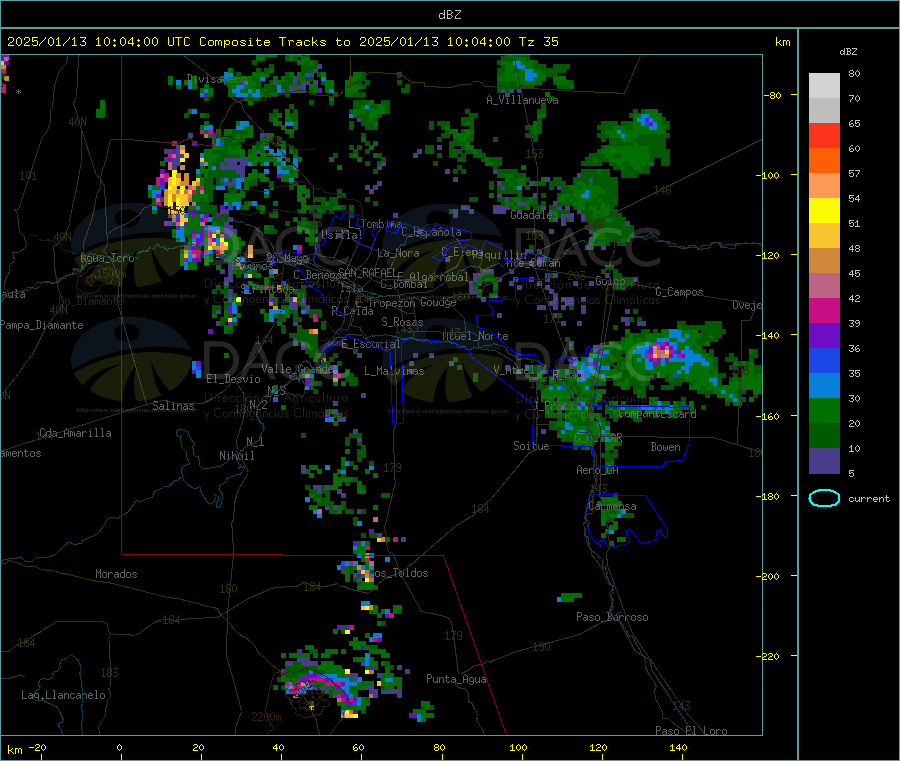
Task: Select the light gray 80 dBZ swatch
Action: [824, 86]
